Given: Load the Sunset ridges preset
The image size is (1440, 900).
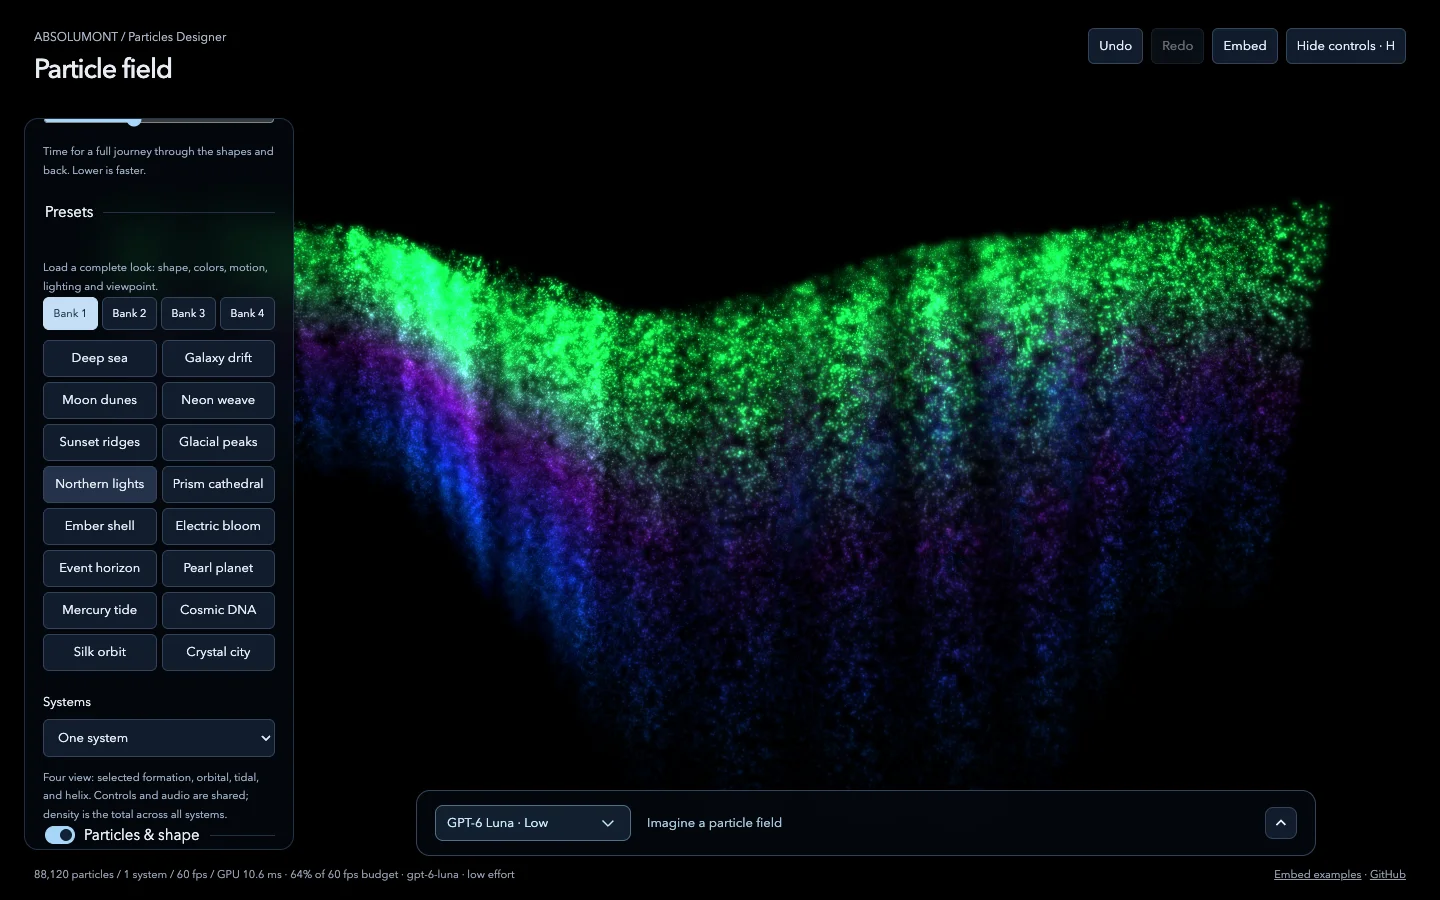Looking at the screenshot, I should [x=100, y=442].
